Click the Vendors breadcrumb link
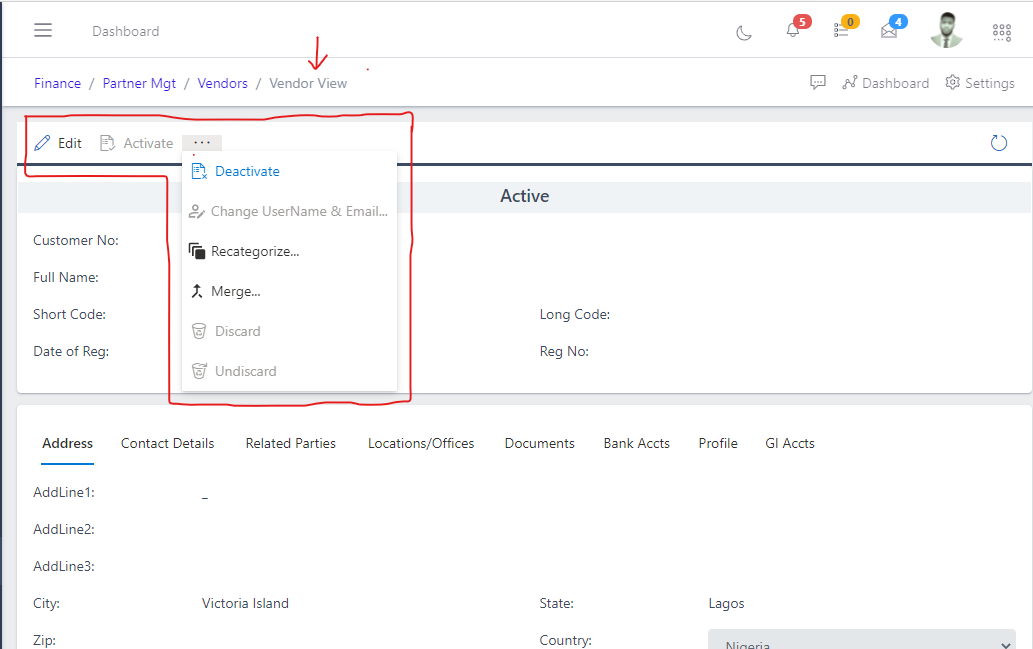 pos(222,83)
